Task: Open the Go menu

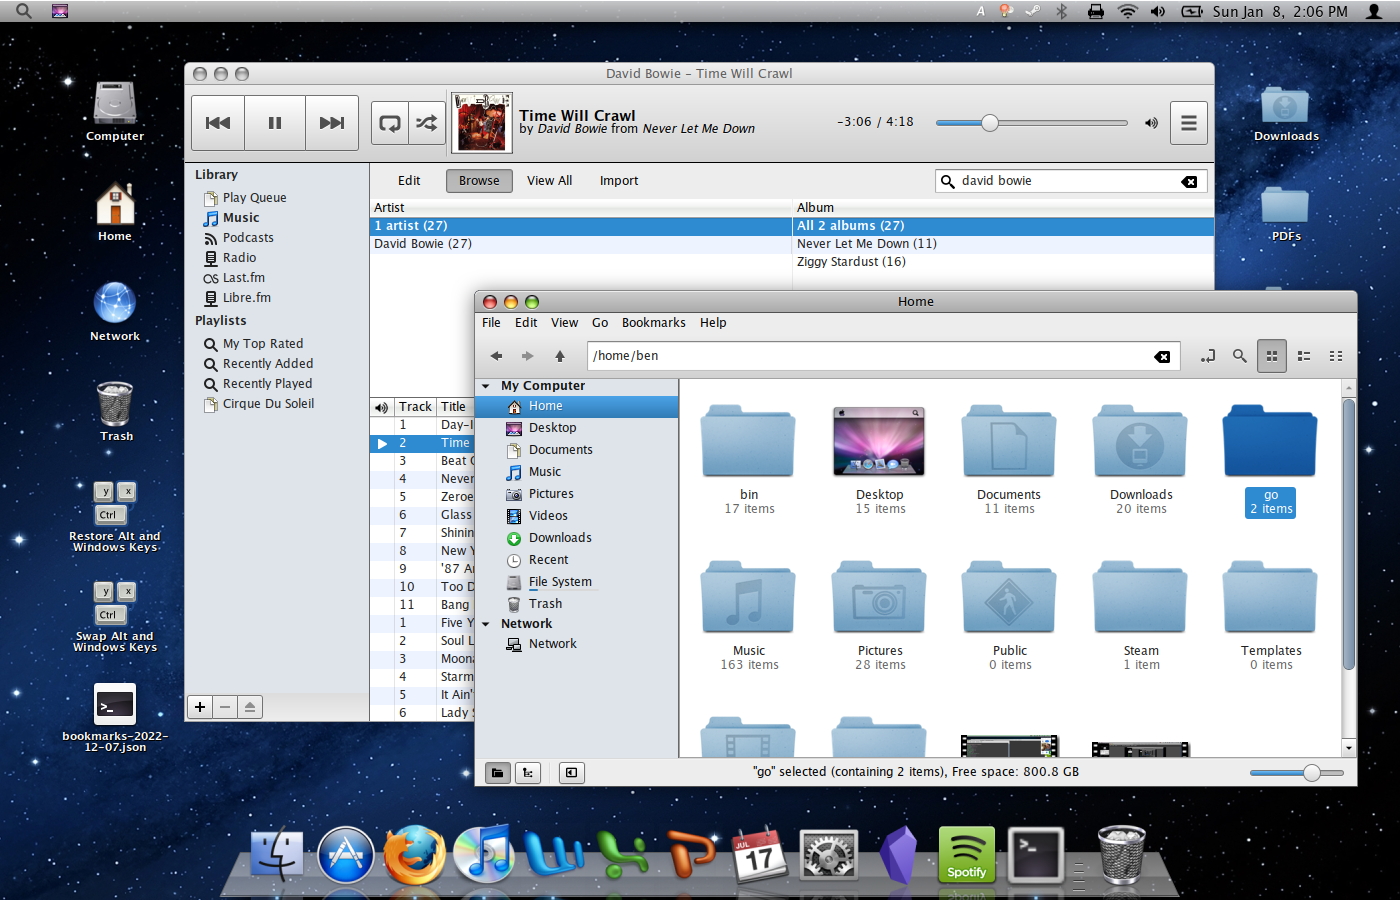Action: pos(600,323)
